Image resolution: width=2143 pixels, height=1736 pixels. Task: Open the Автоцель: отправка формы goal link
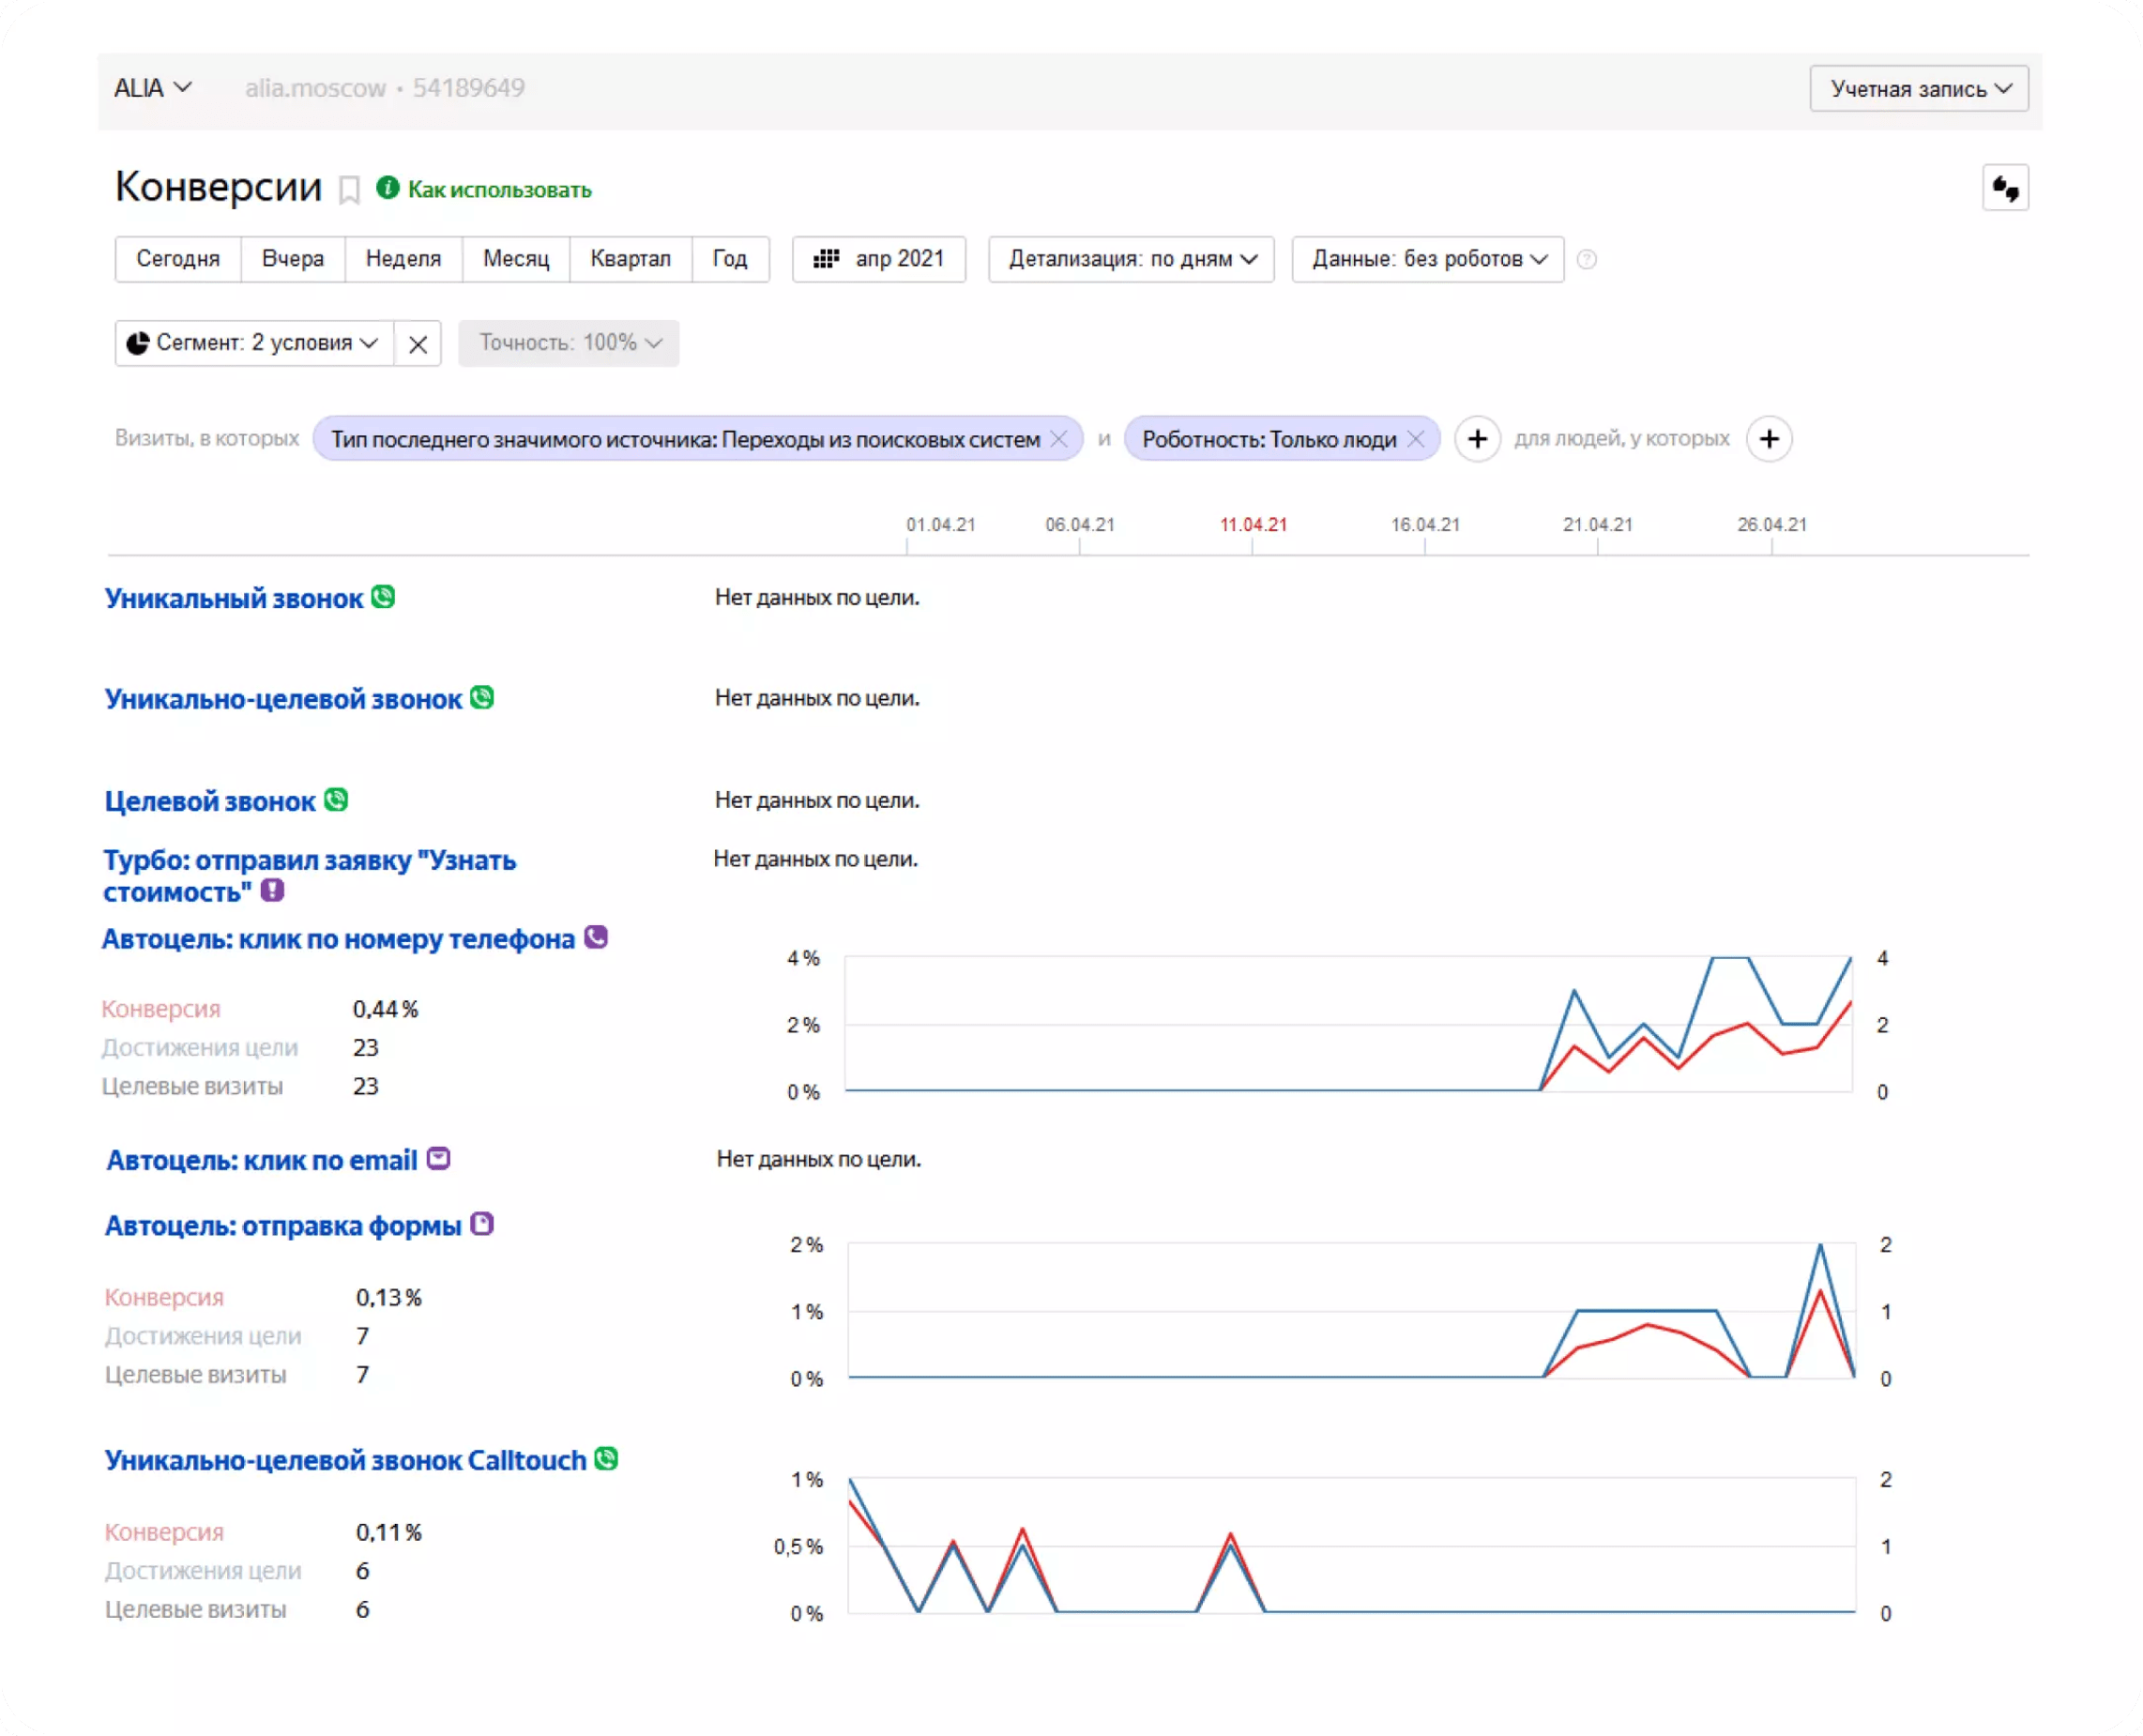point(283,1225)
